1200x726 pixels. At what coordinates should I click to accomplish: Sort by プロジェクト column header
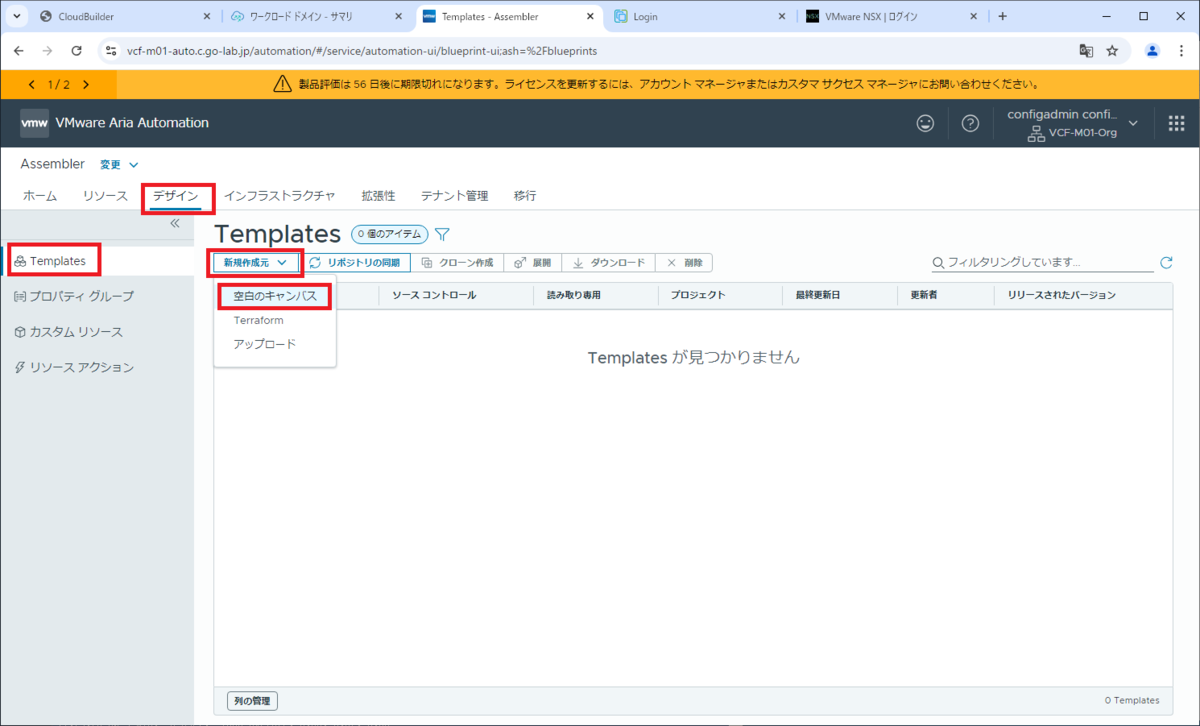point(697,296)
